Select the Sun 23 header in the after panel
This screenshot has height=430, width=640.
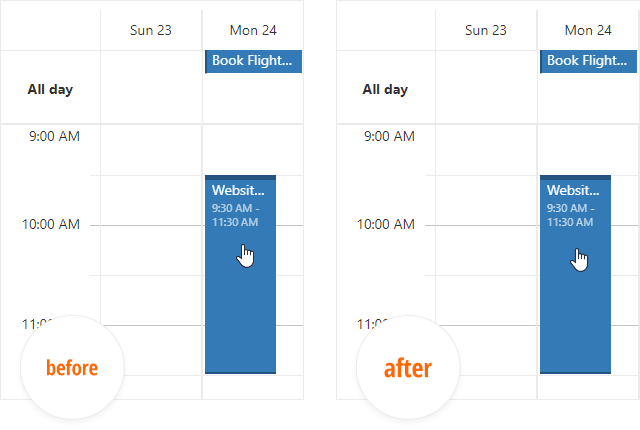[x=486, y=30]
